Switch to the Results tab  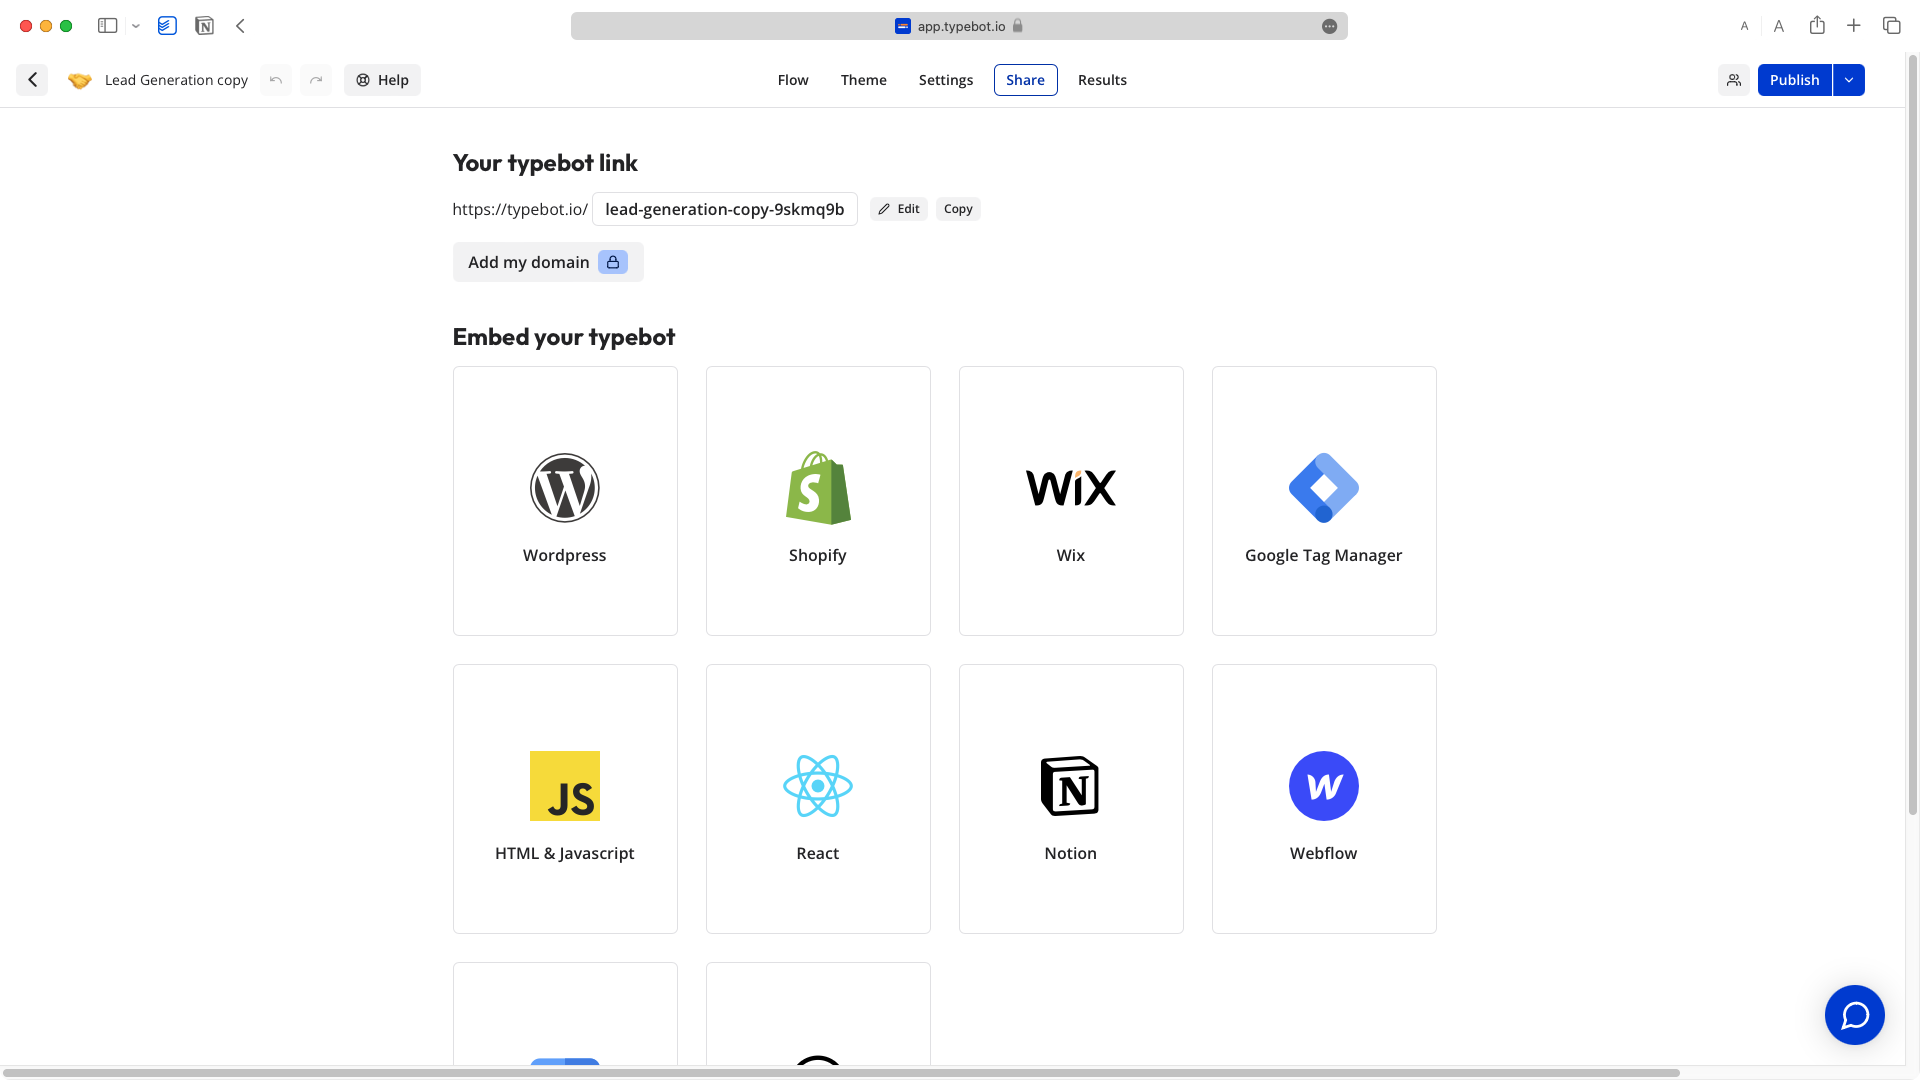[1102, 80]
